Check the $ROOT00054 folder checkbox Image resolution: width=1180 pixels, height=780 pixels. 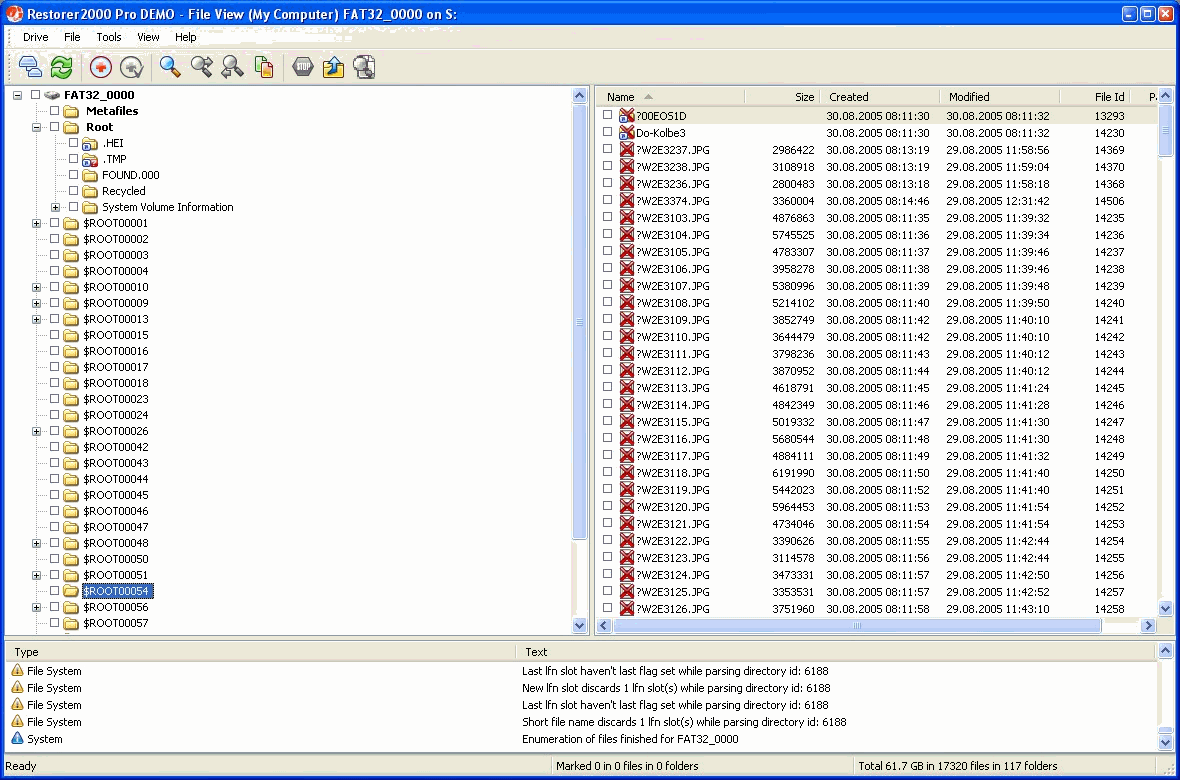pos(54,591)
